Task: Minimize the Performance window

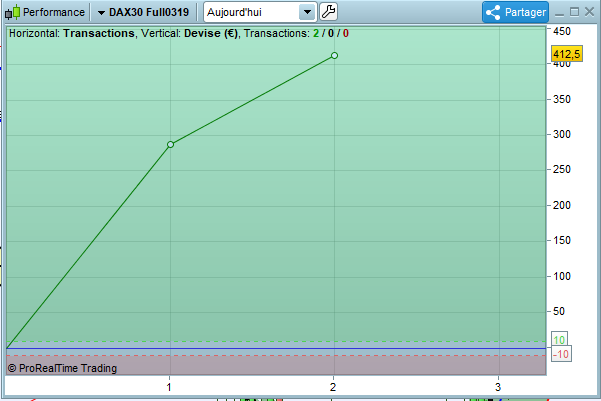Action: [x=560, y=13]
